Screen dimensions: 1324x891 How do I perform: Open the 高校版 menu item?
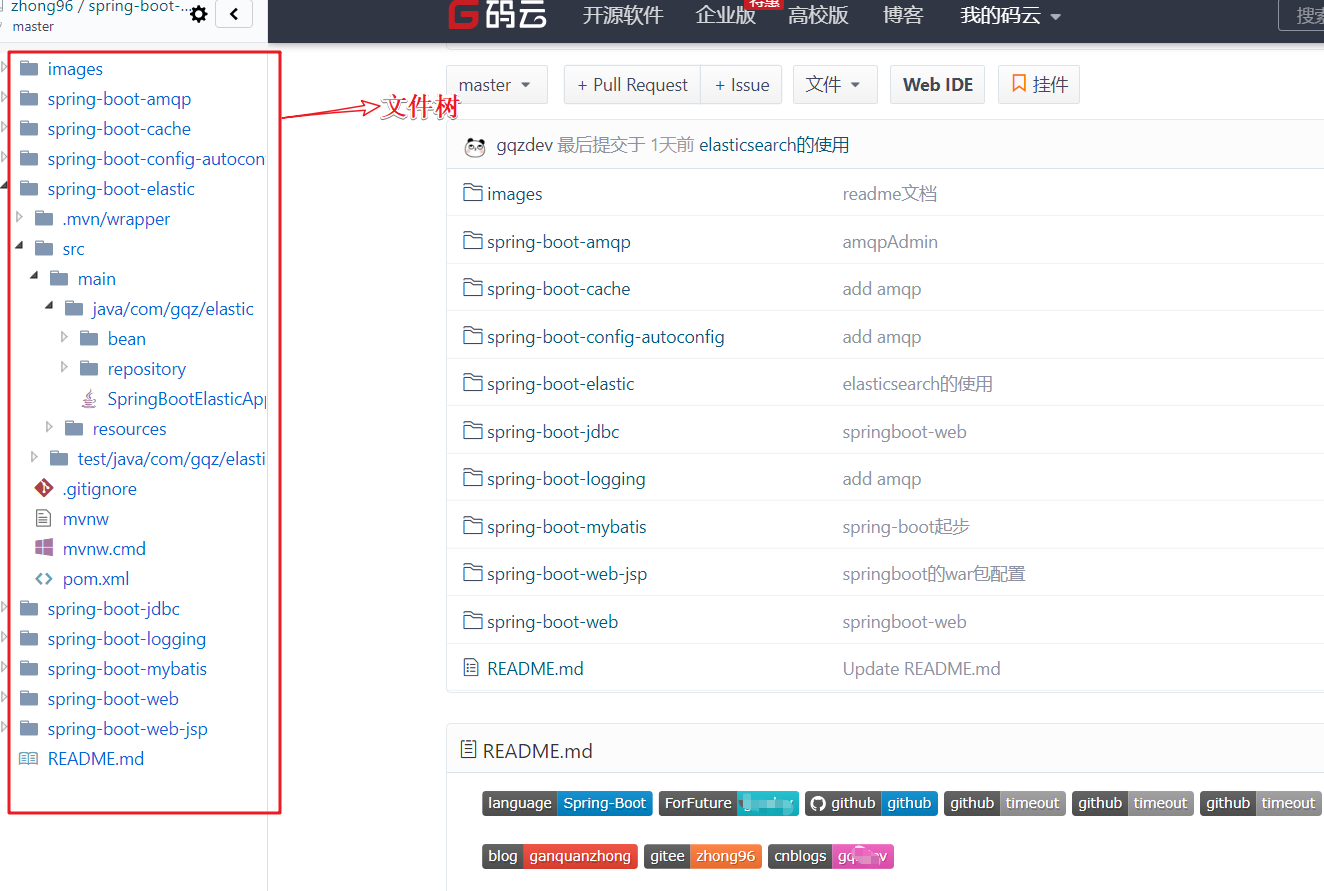tap(818, 15)
